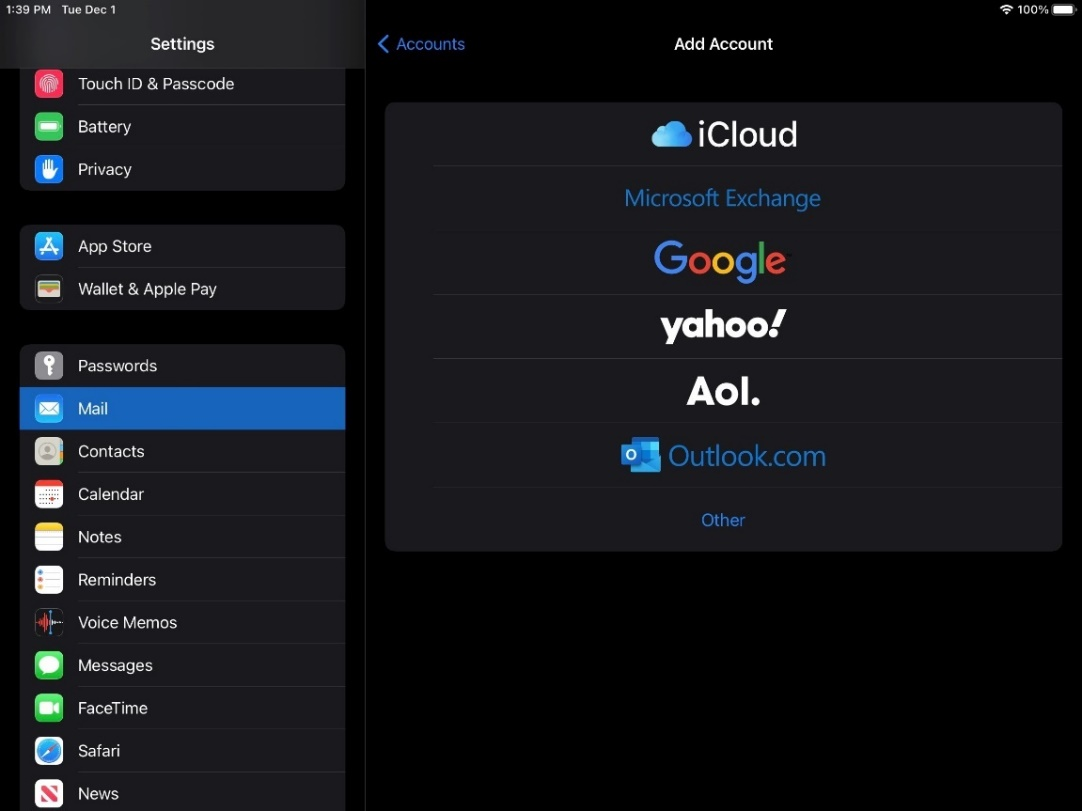
Task: Open Messages settings
Action: pos(182,665)
